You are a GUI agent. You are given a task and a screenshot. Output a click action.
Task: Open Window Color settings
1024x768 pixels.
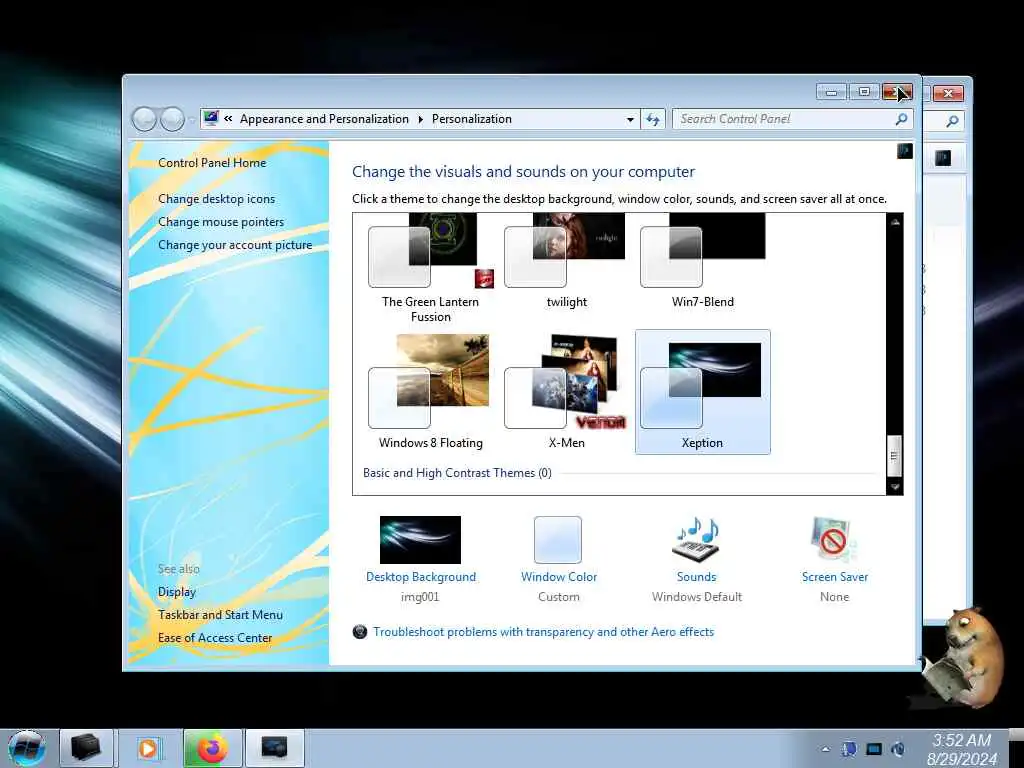[558, 558]
